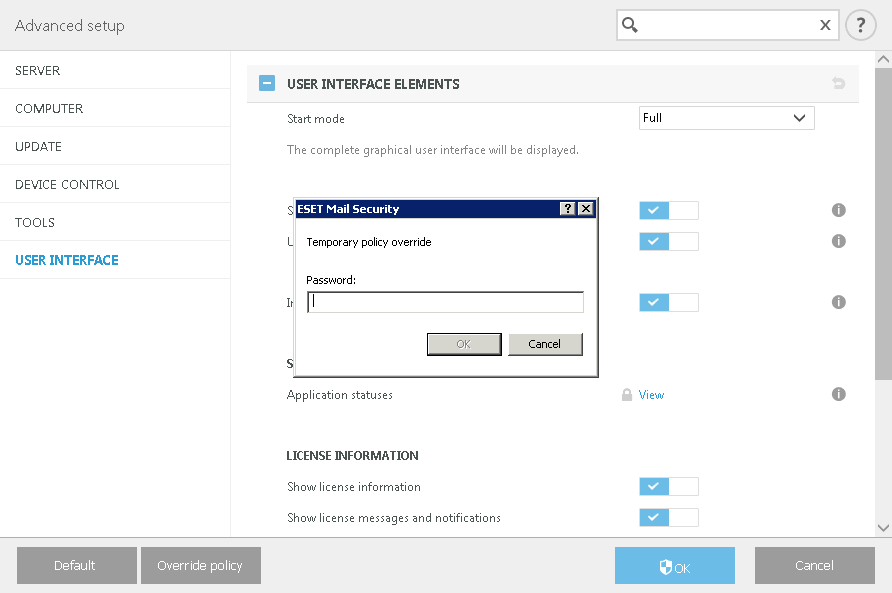
Task: Click the View link for Application statuses
Action: point(651,395)
